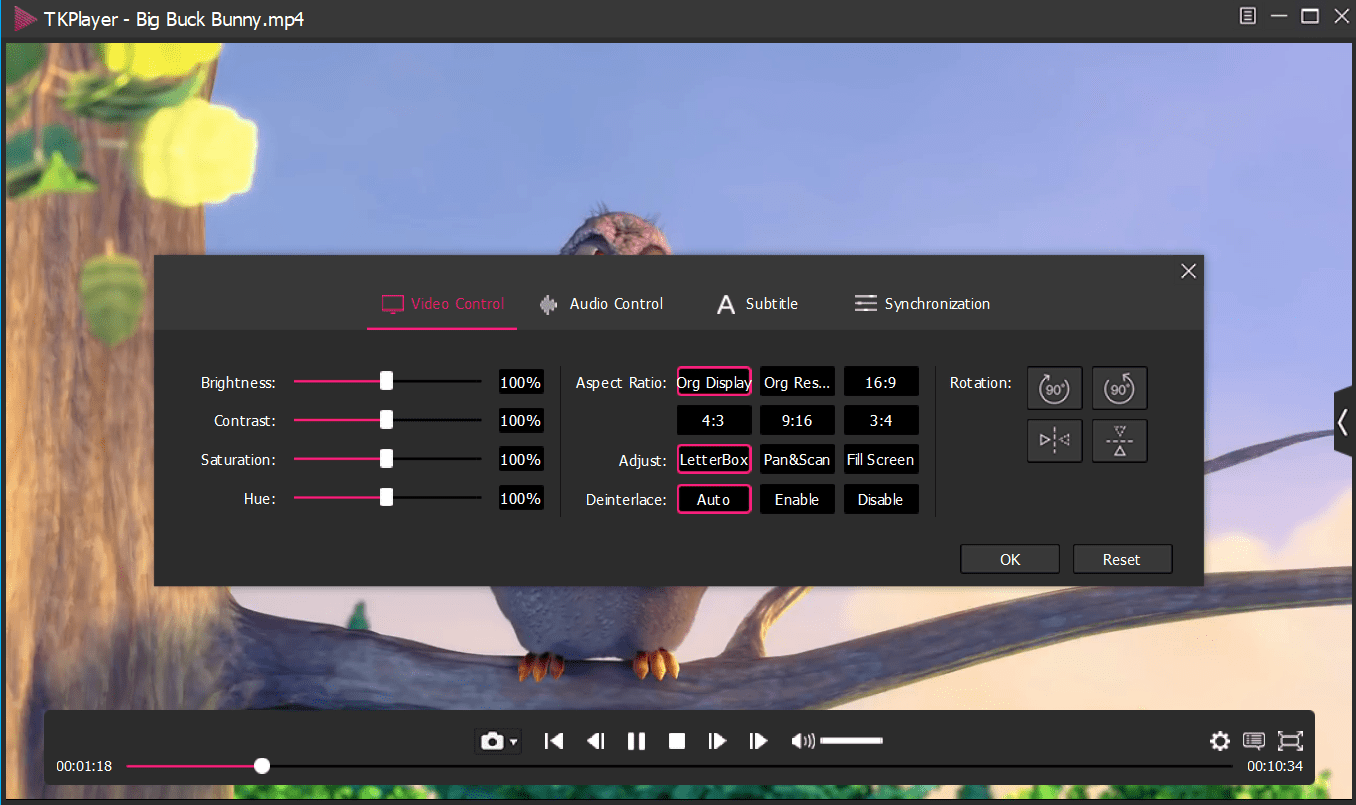Take a snapshot with the camera icon
This screenshot has width=1356, height=805.
(x=491, y=741)
